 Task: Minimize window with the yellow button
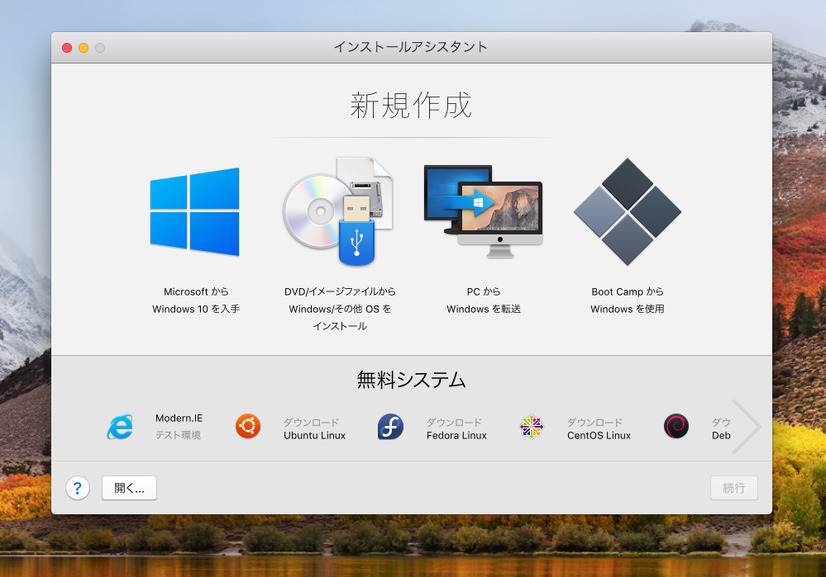click(83, 48)
